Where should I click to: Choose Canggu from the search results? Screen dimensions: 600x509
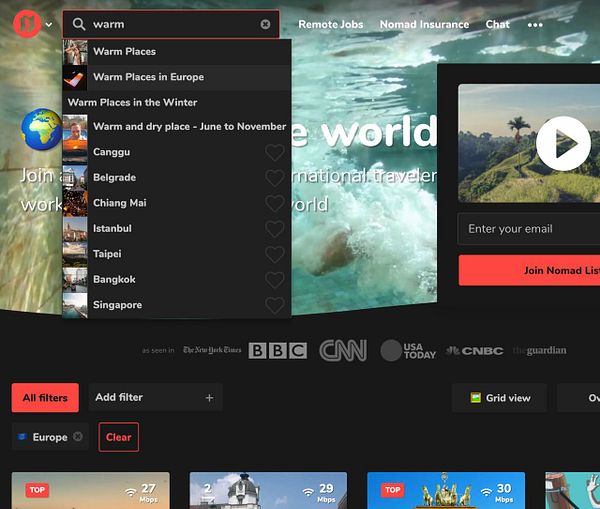tap(176, 152)
